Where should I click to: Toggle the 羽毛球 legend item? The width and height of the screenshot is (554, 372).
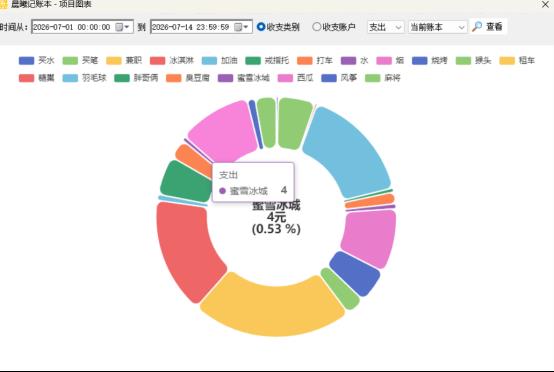point(84,78)
